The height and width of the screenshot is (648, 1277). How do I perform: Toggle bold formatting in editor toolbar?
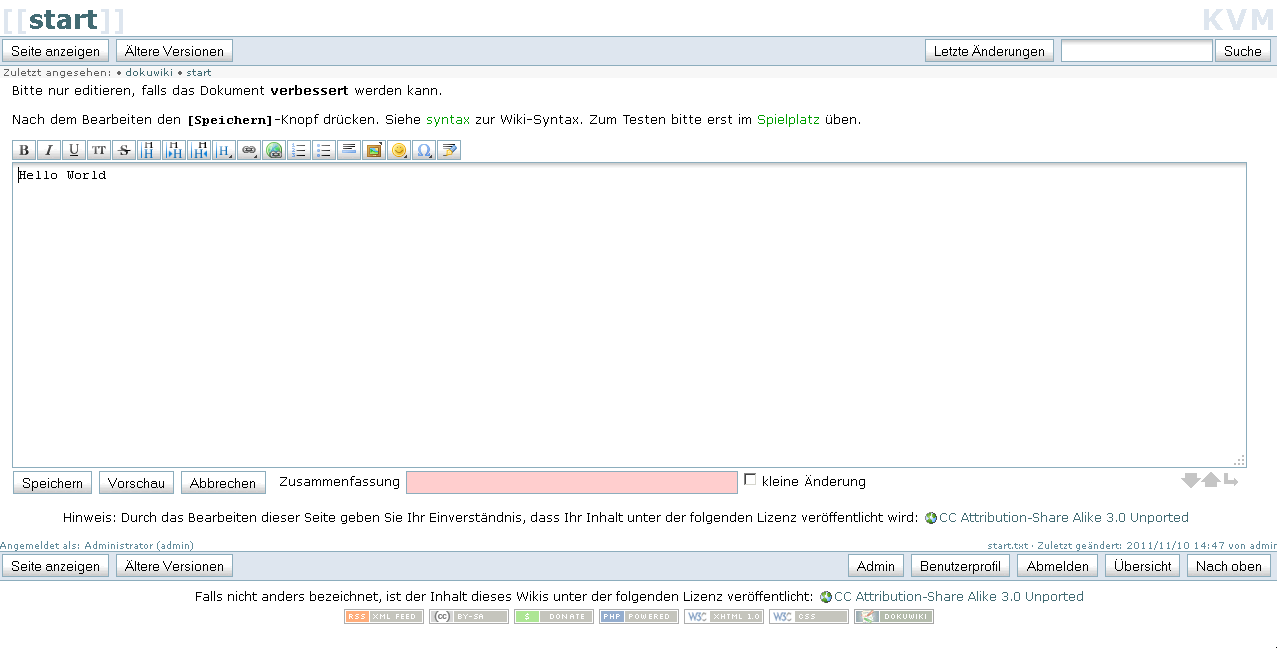tap(24, 151)
